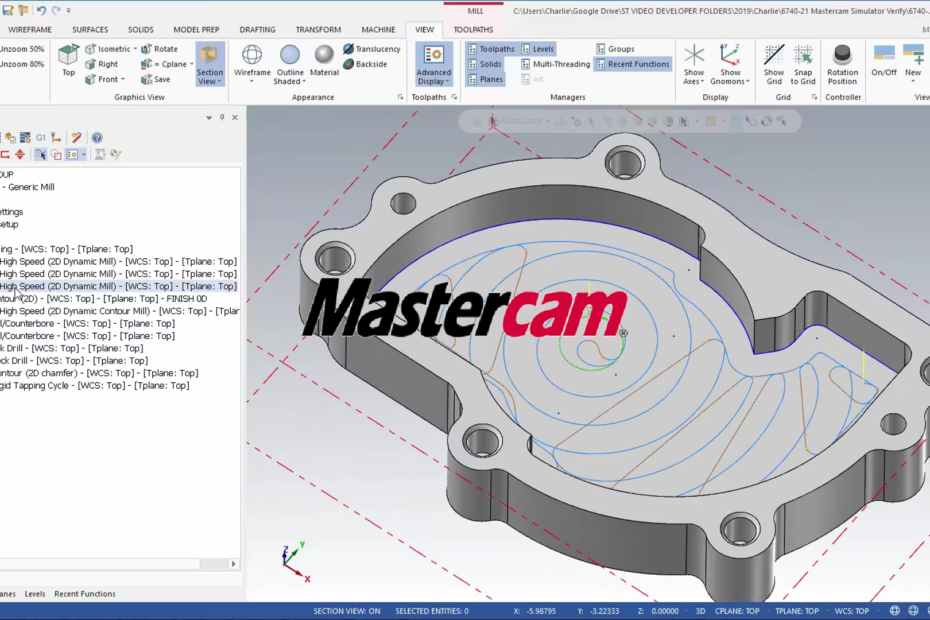Click the Save icon in the quick access toolbar
This screenshot has width=930, height=620.
(x=8, y=10)
